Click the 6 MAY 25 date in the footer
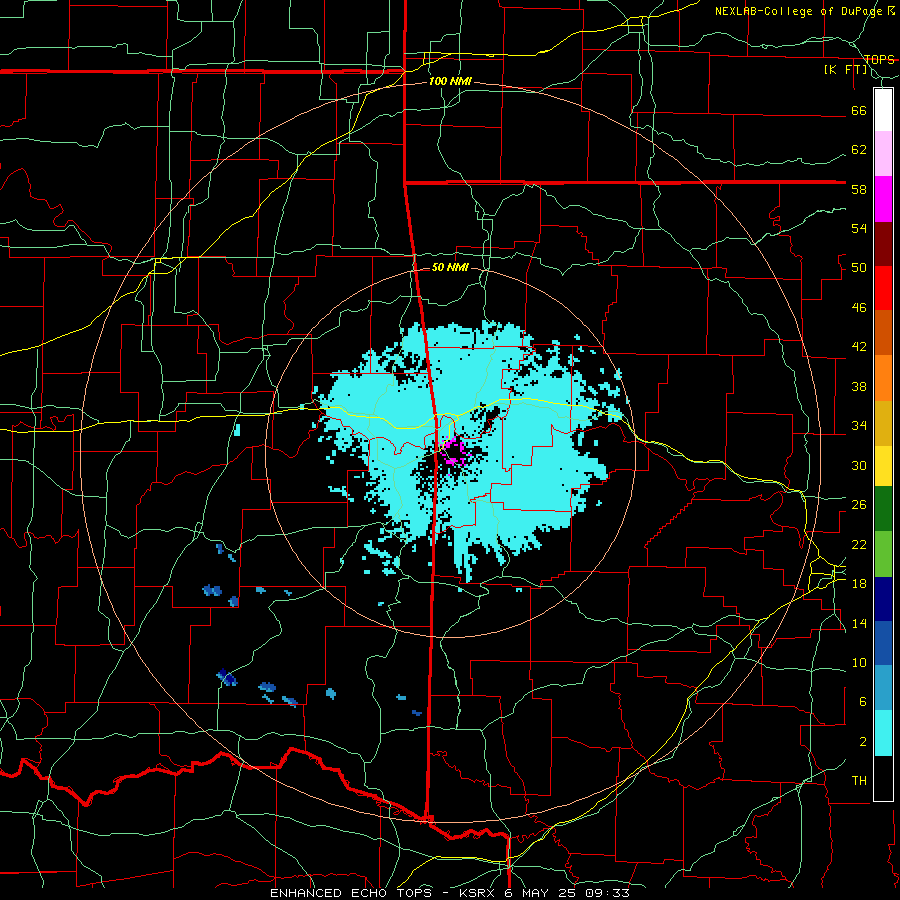 (x=542, y=893)
